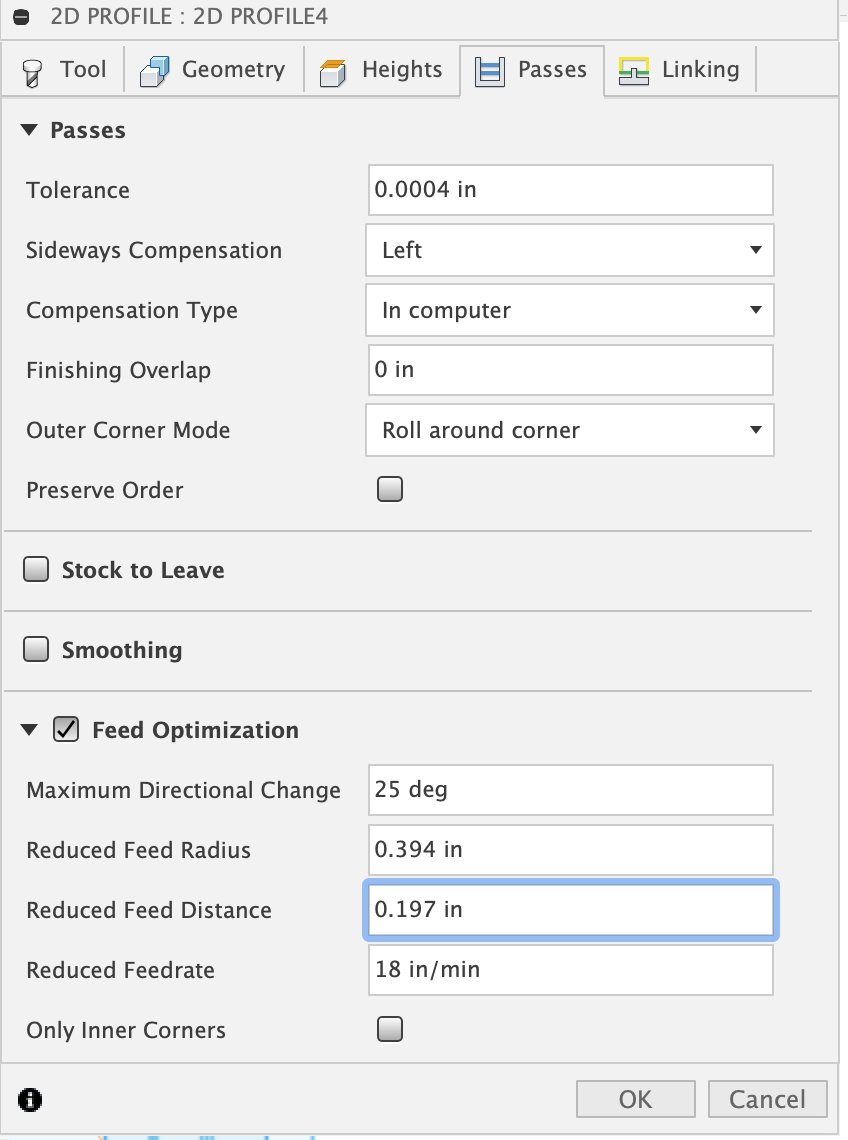Click the Tolerance input field
848x1140 pixels.
click(x=570, y=190)
